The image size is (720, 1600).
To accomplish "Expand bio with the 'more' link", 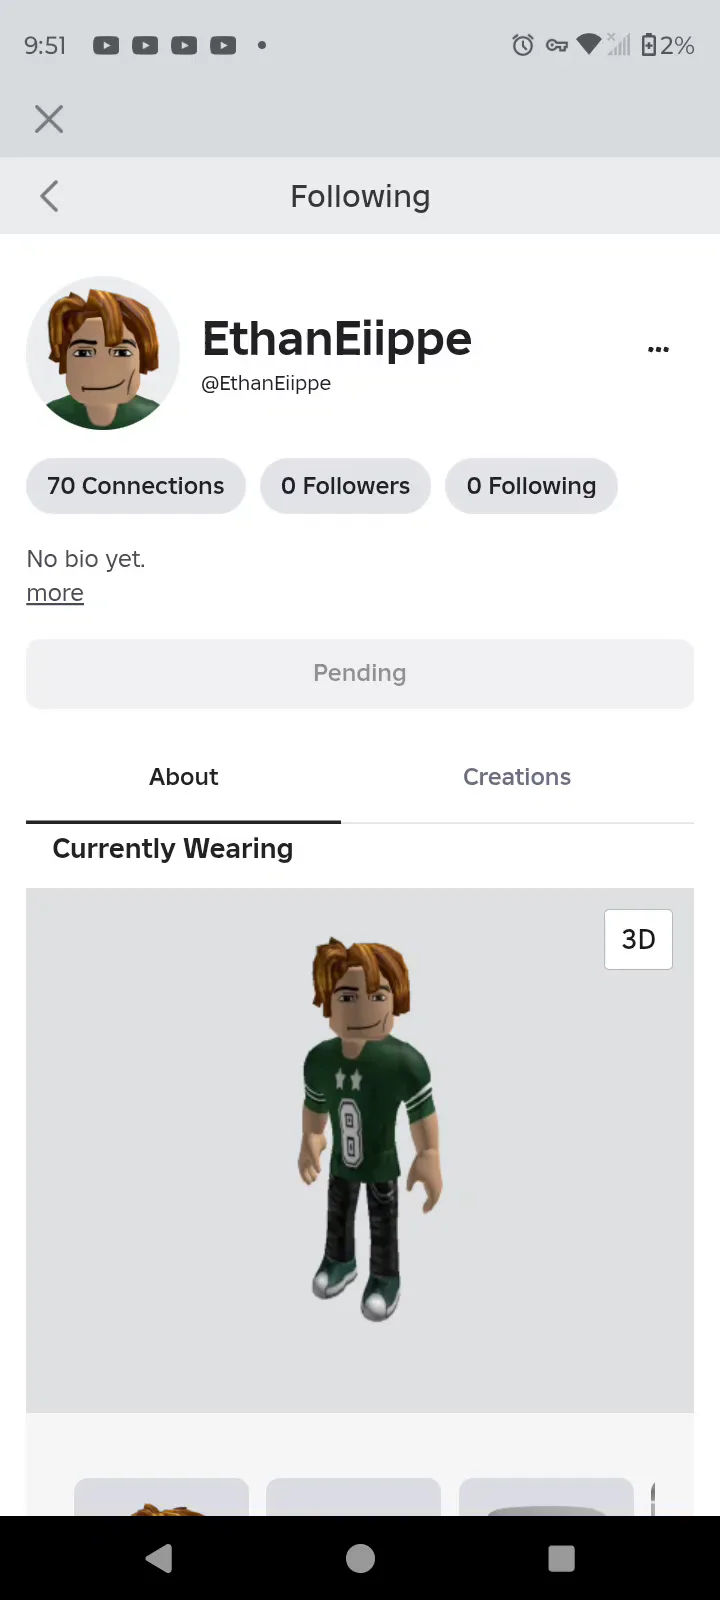I will (55, 593).
